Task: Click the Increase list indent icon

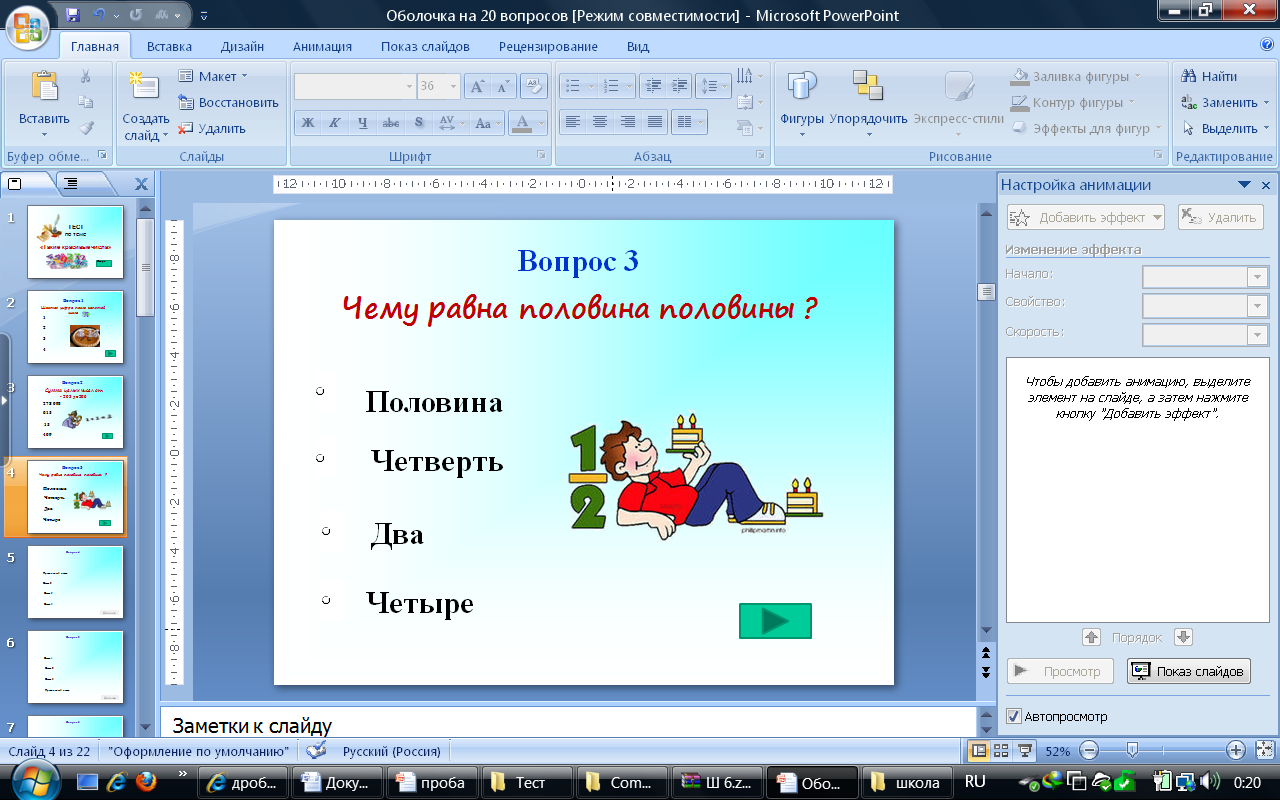Action: point(679,86)
